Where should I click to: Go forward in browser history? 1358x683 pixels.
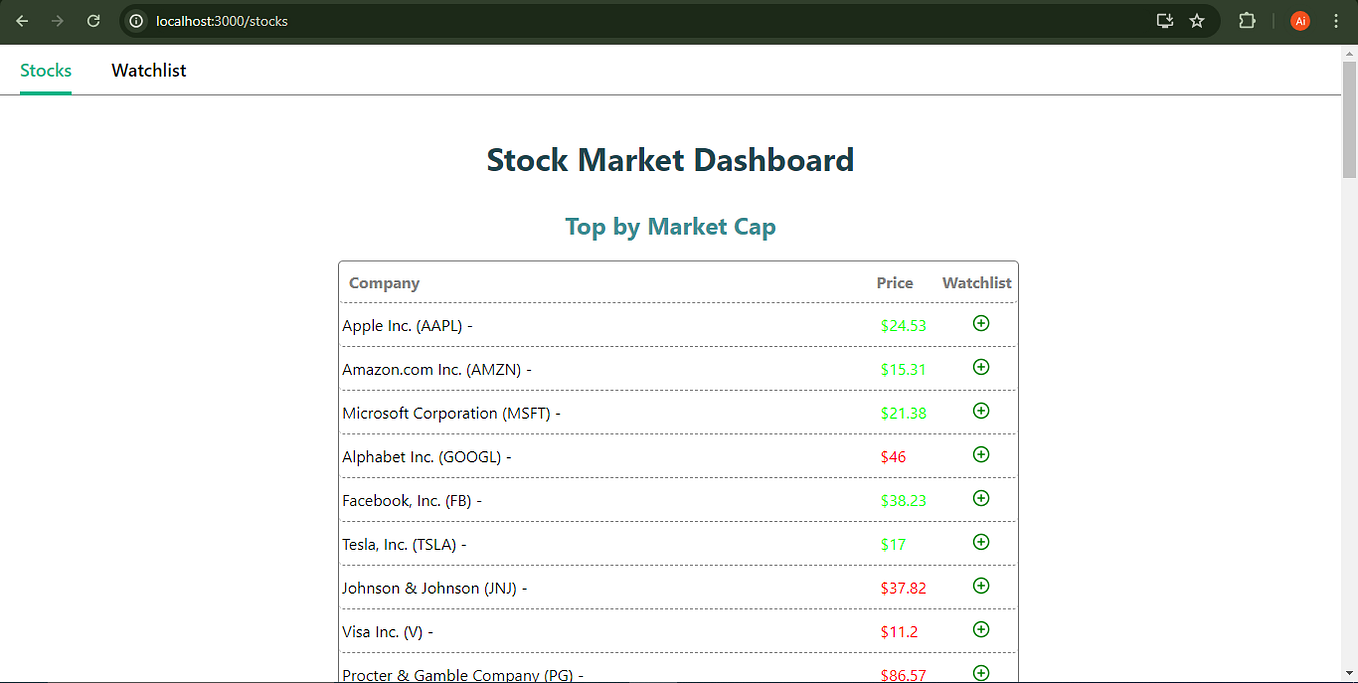(57, 21)
